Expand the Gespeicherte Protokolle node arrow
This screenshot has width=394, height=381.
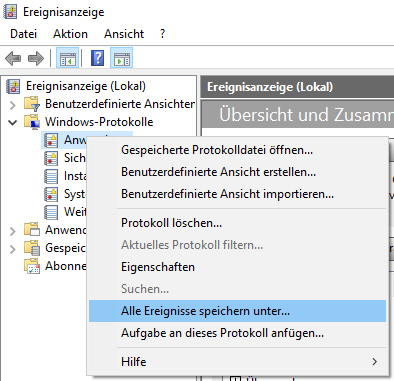point(13,249)
